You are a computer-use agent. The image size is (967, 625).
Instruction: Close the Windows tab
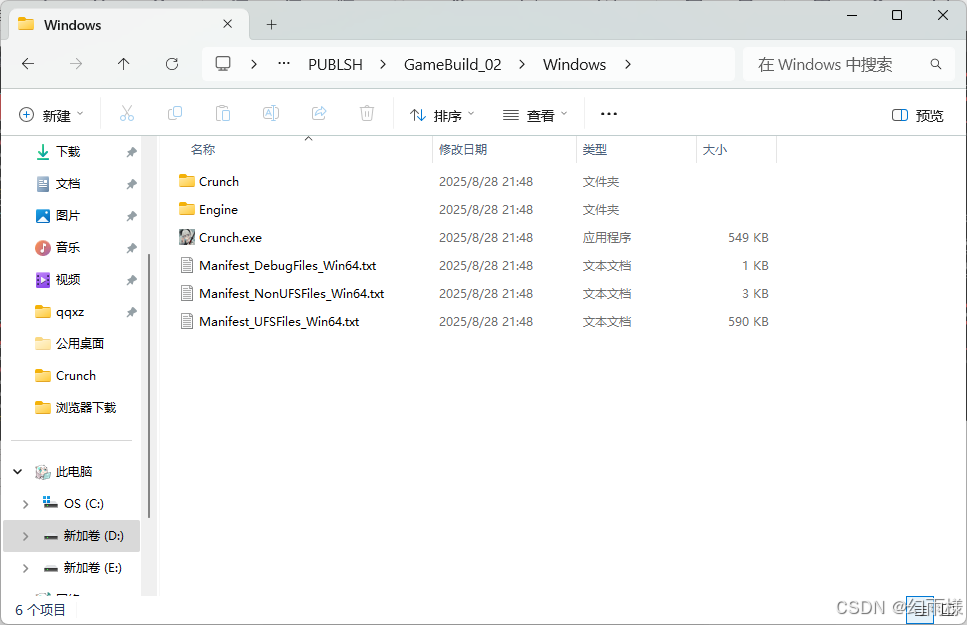pyautogui.click(x=228, y=24)
